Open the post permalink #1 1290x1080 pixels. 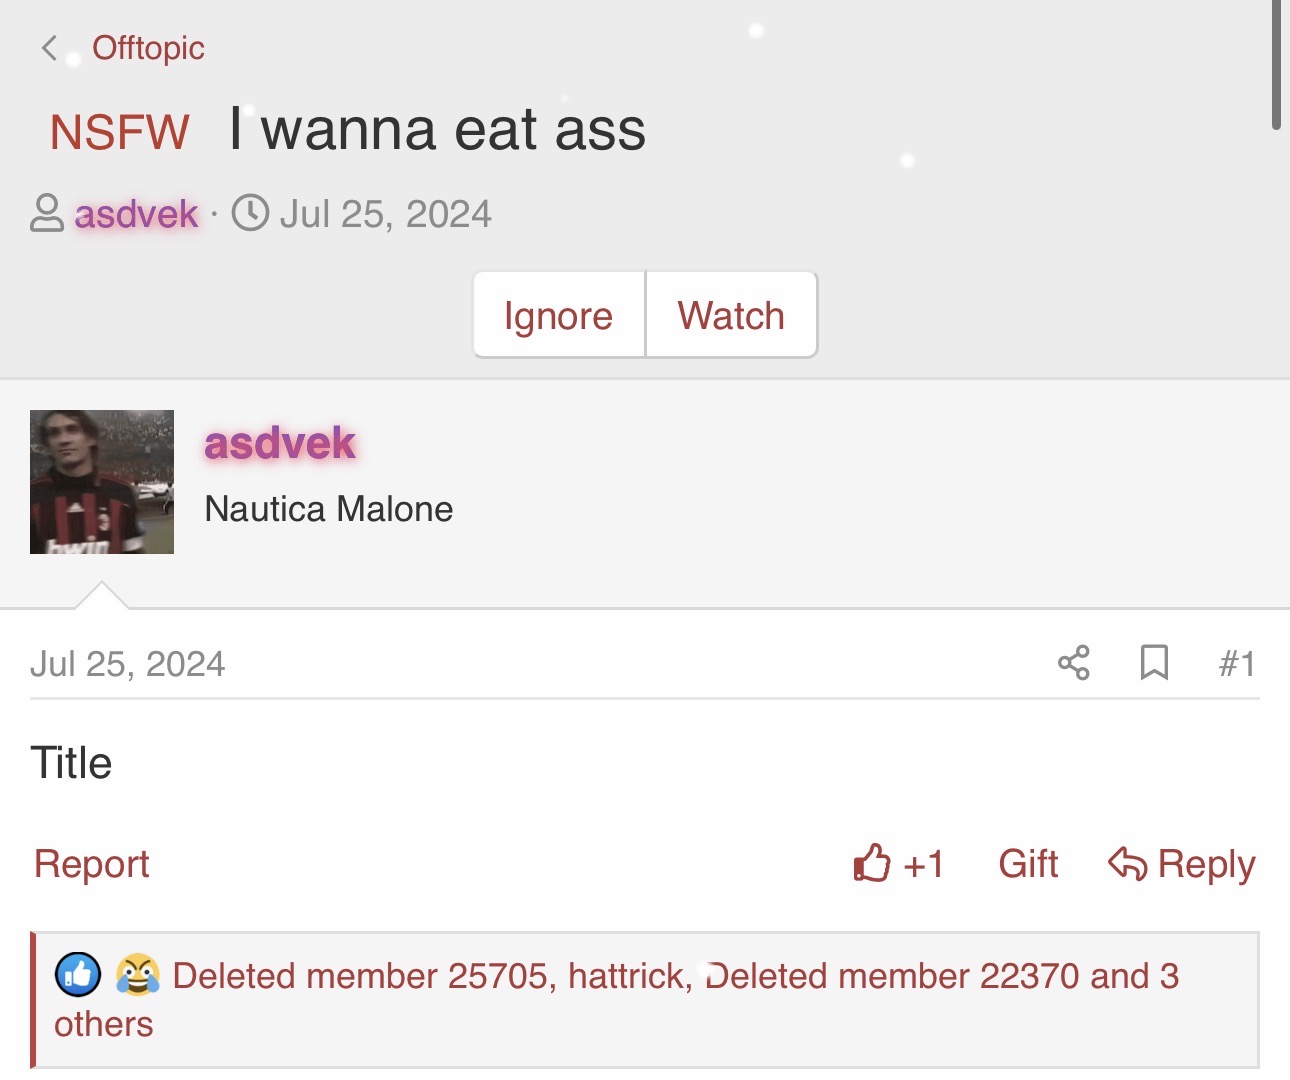pos(1237,664)
